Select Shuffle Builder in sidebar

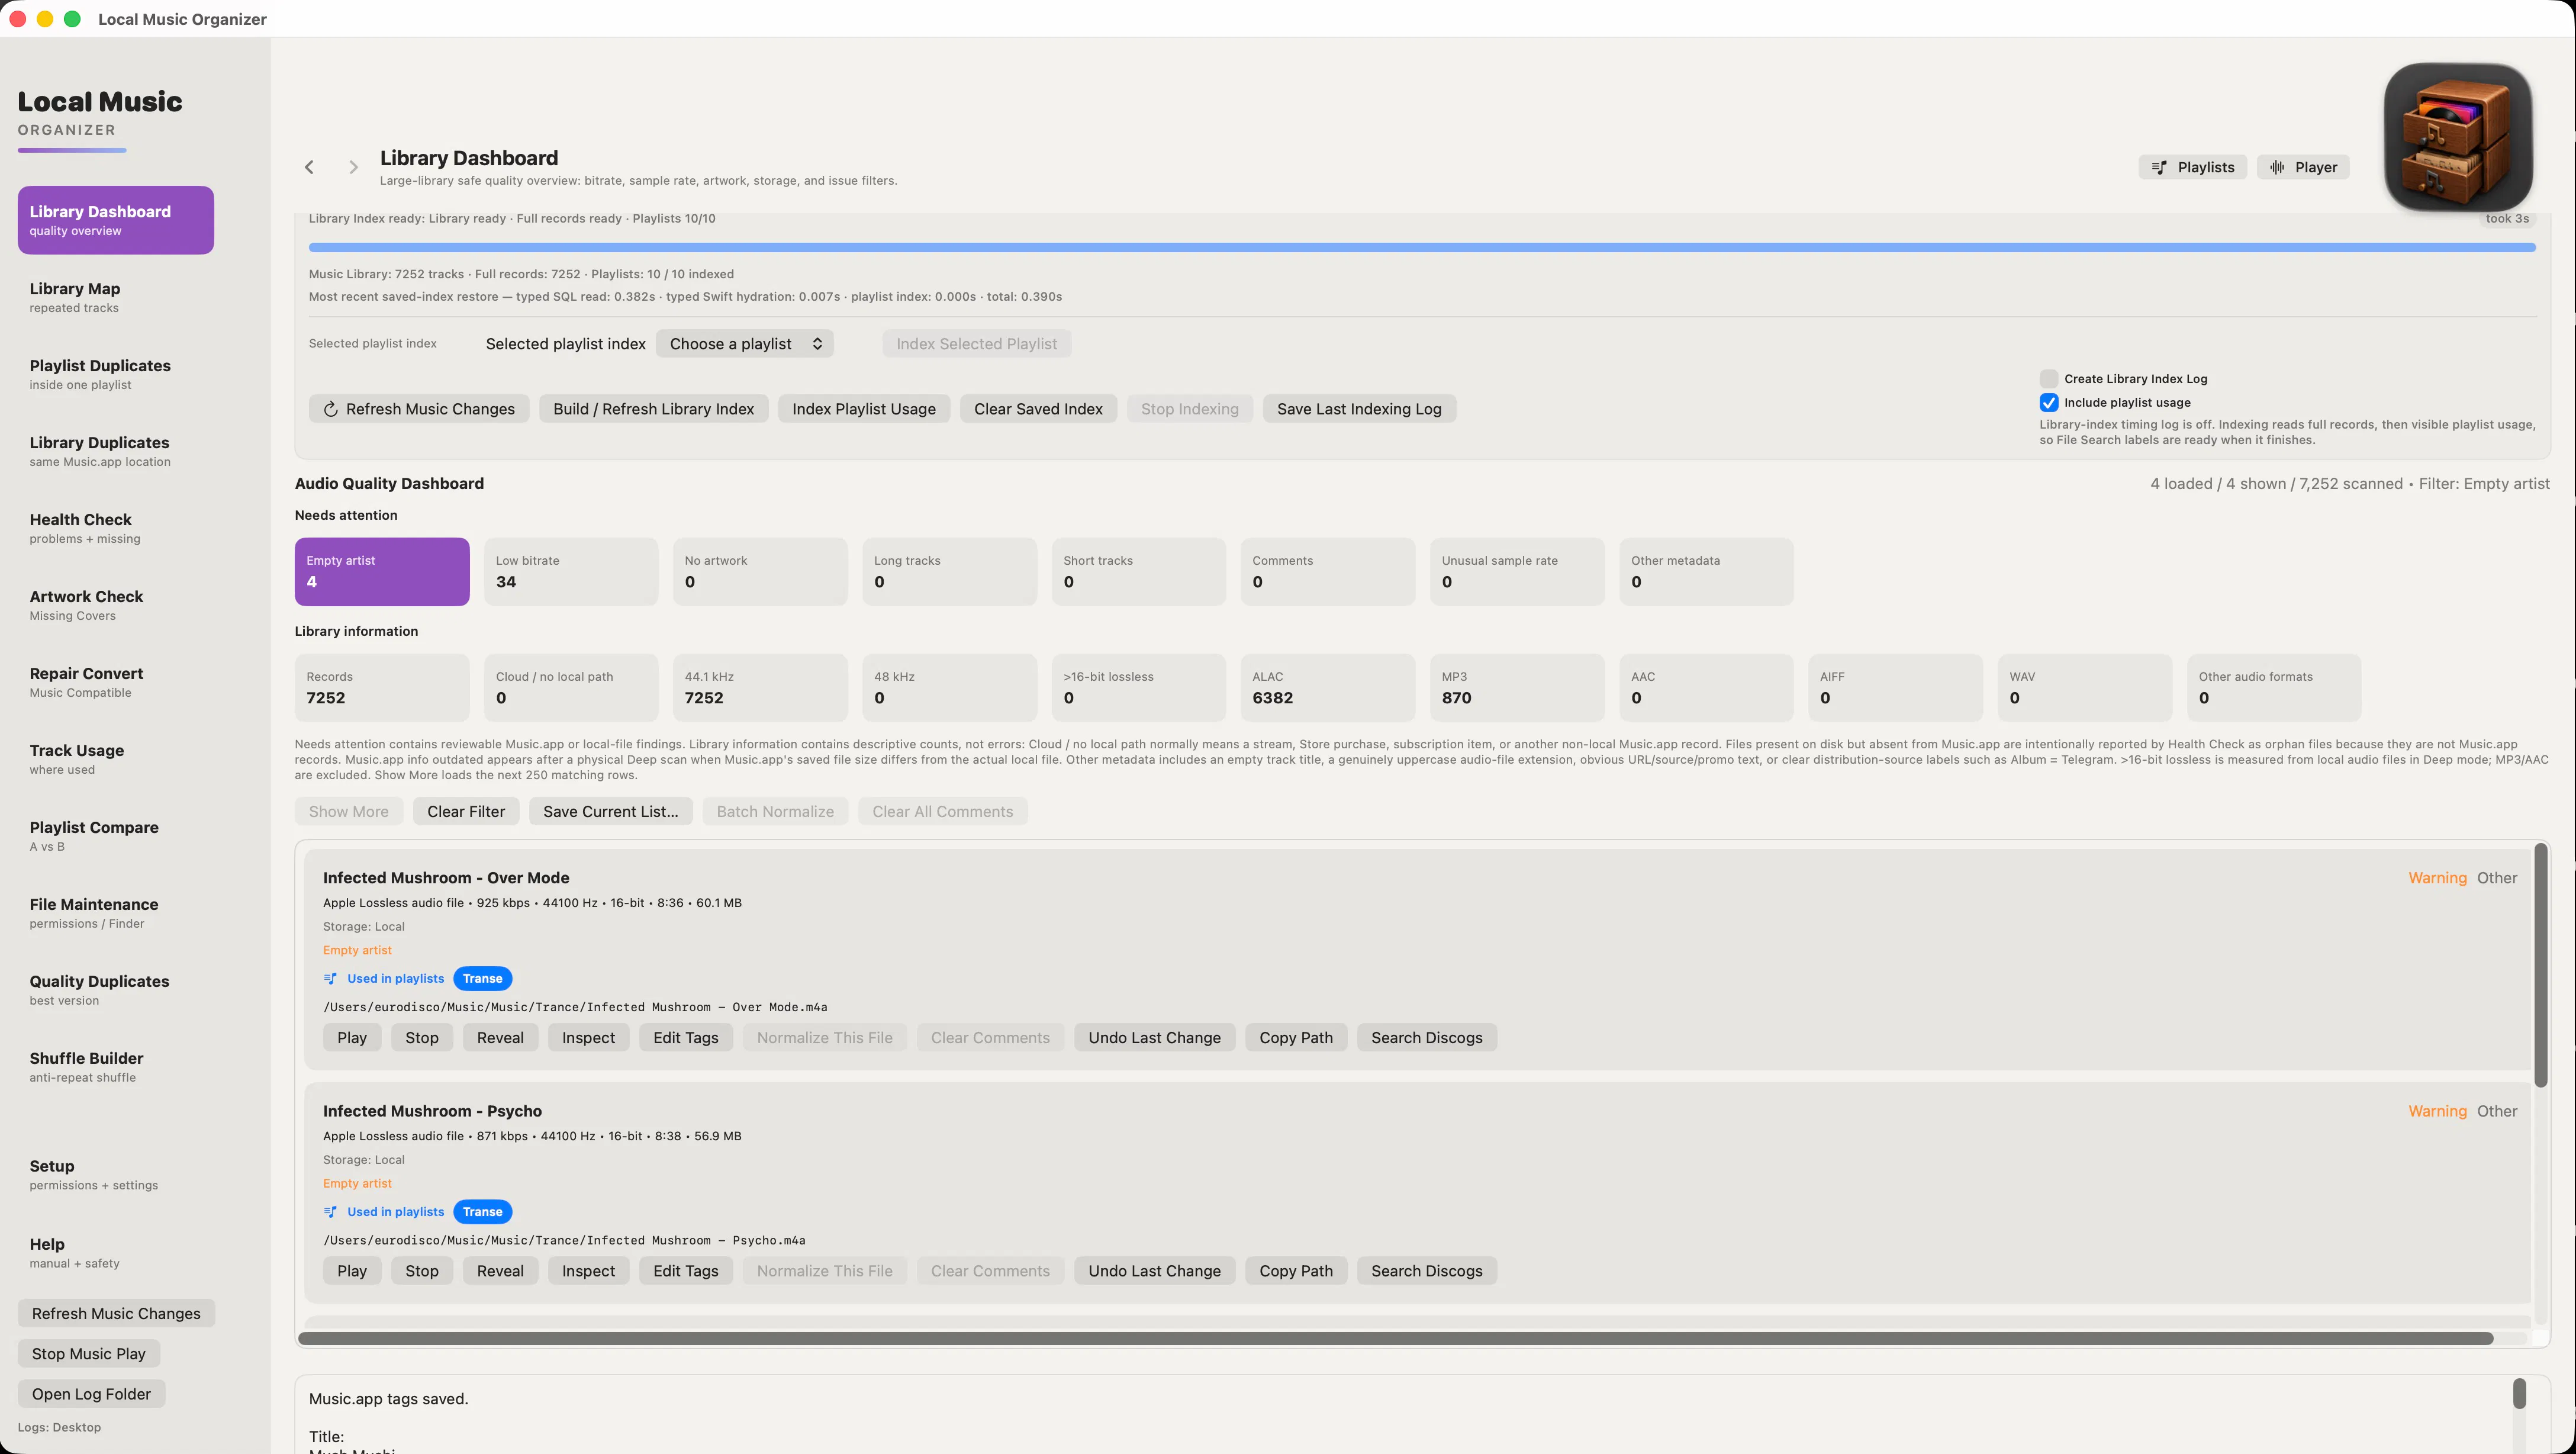(116, 1067)
